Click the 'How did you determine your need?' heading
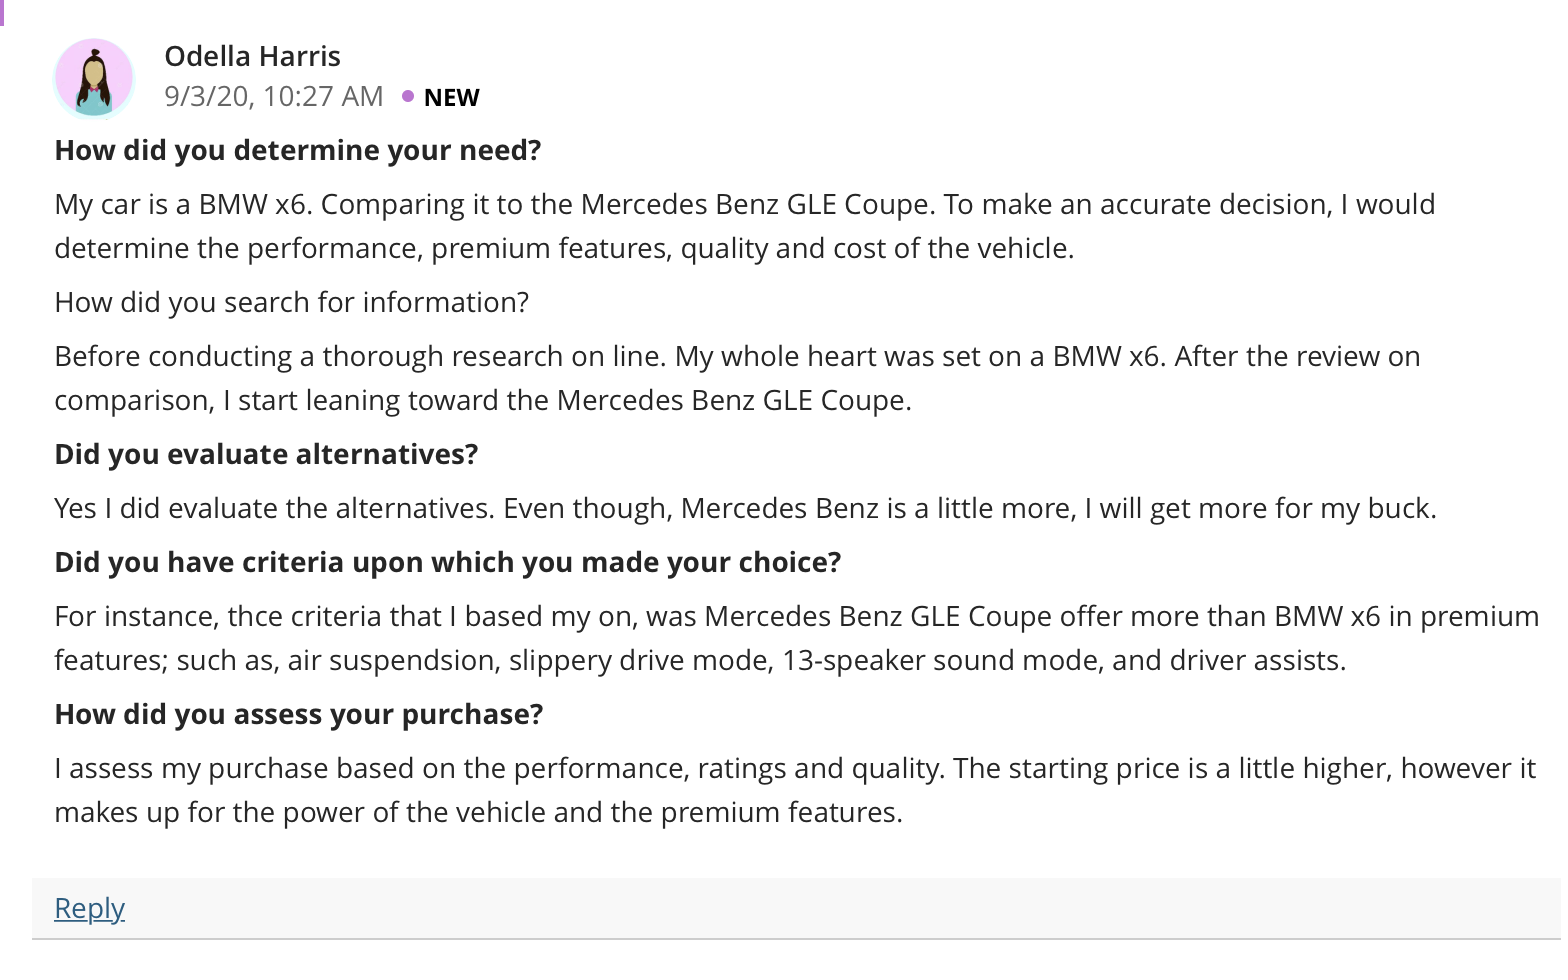 coord(298,150)
